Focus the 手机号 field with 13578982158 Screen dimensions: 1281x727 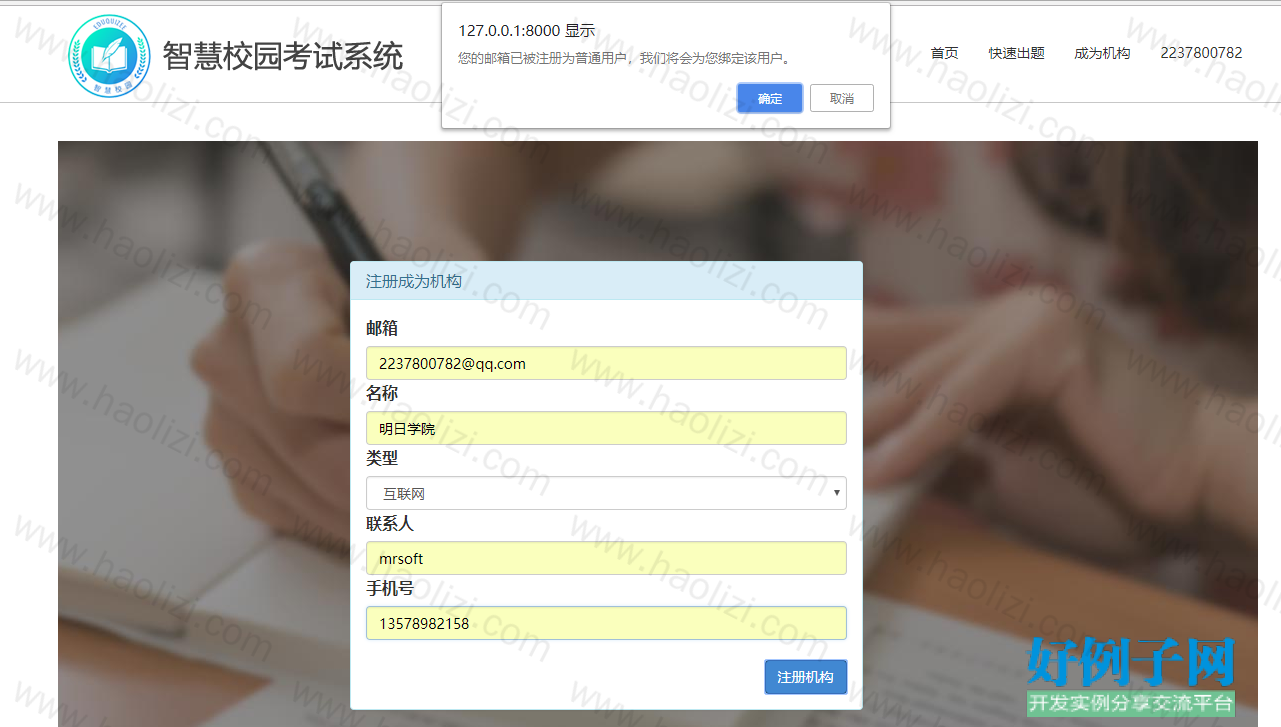[x=606, y=623]
